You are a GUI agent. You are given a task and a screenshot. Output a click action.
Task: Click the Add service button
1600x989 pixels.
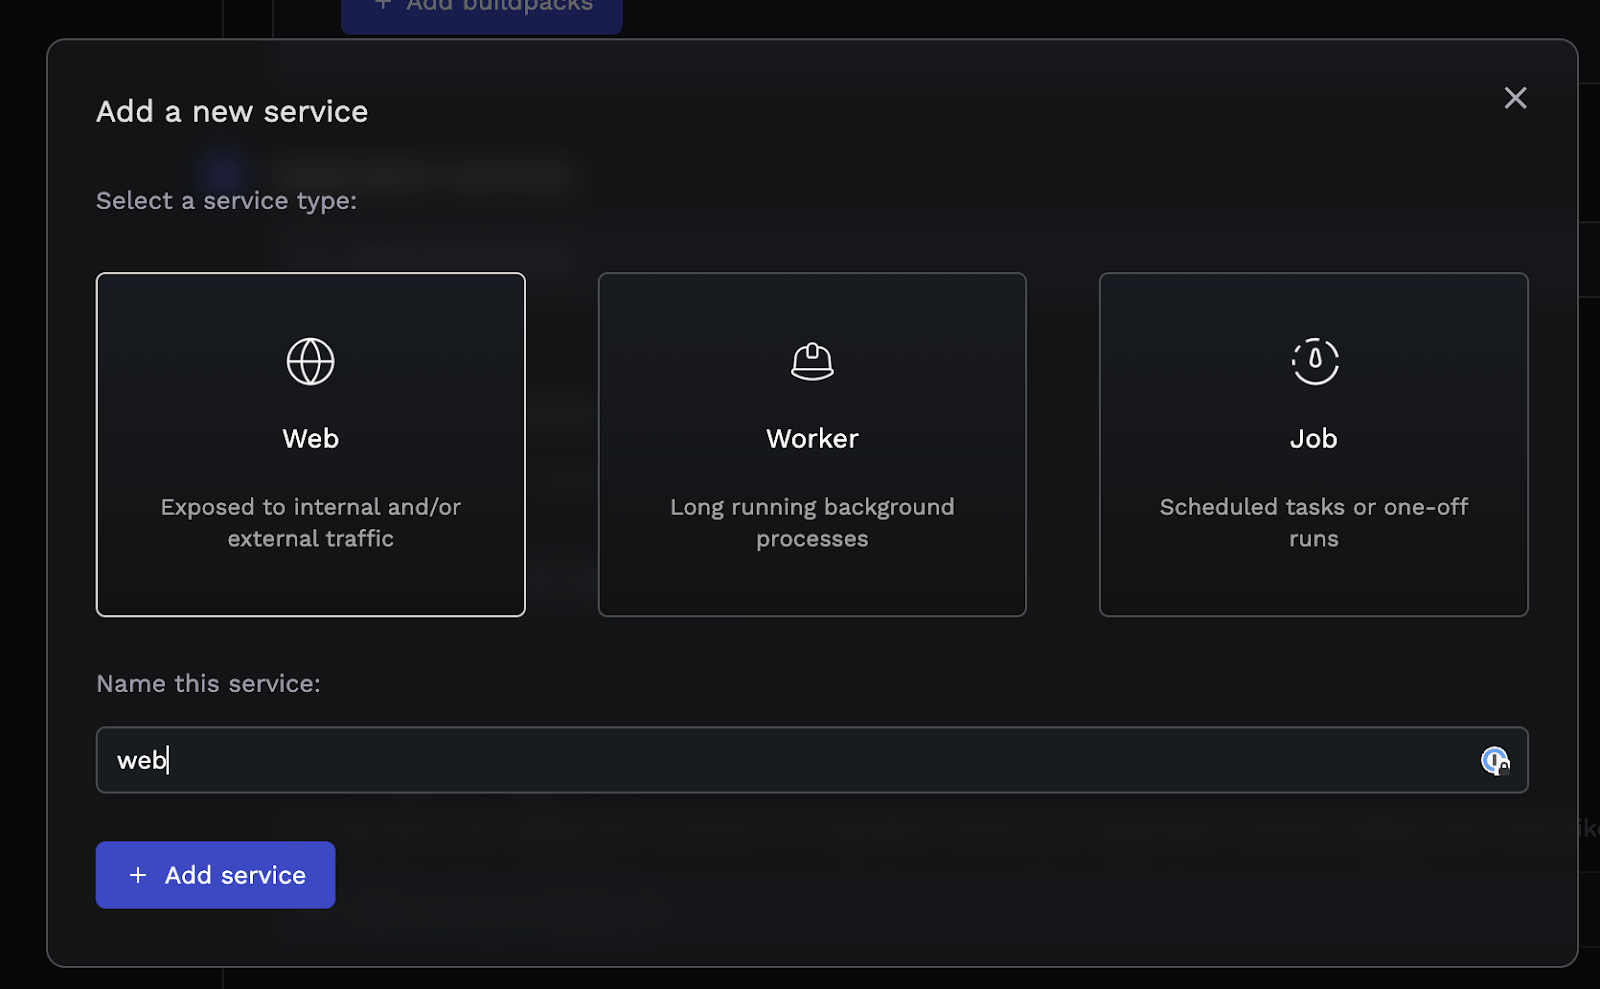[x=215, y=875]
